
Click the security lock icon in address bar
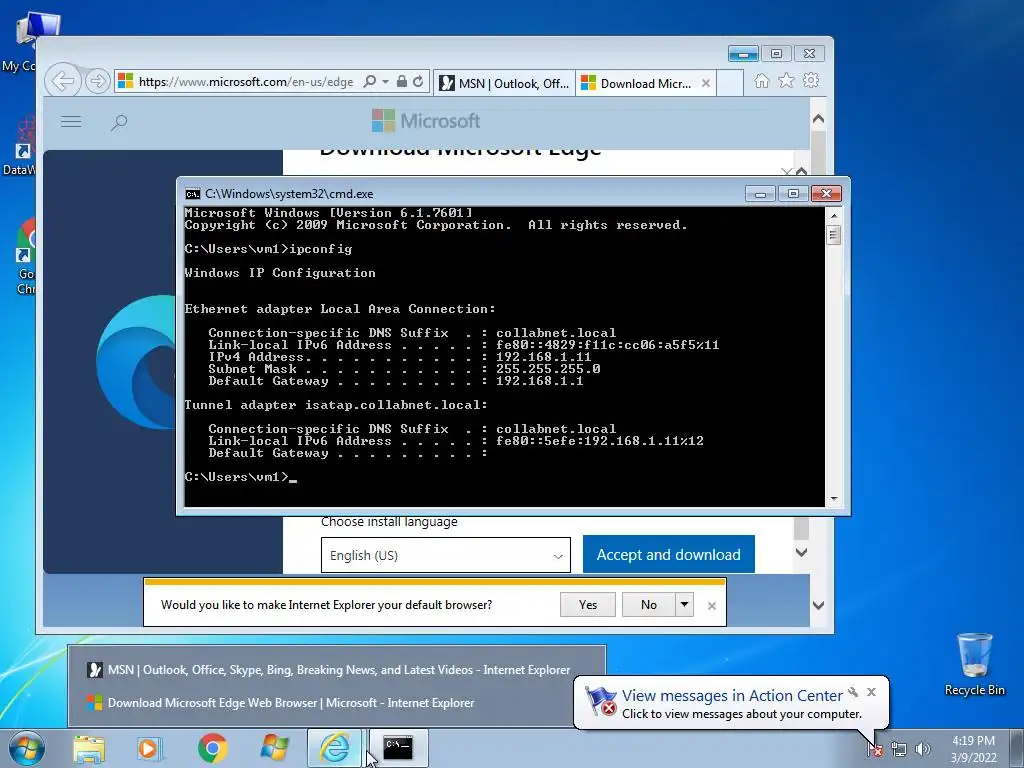pyautogui.click(x=402, y=82)
